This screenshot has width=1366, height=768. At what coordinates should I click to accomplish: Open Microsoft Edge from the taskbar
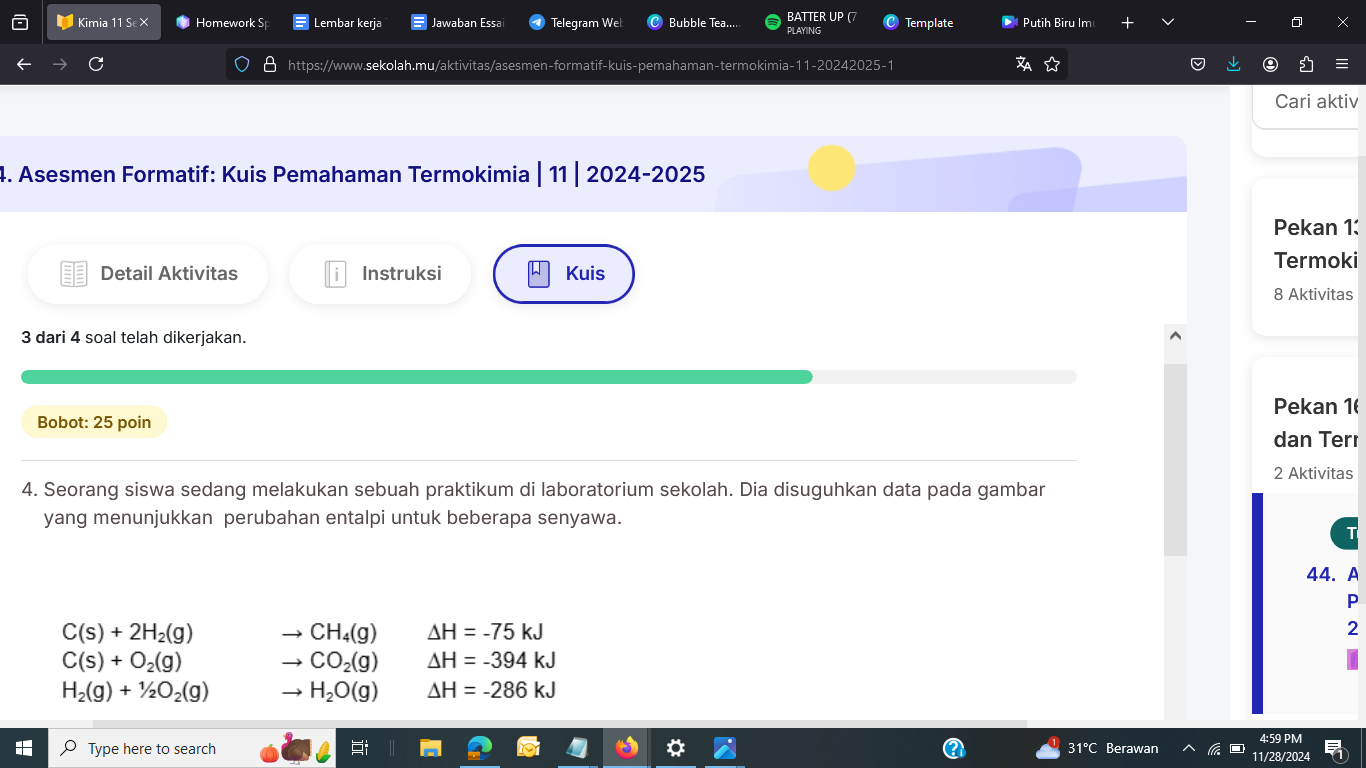pyautogui.click(x=480, y=748)
